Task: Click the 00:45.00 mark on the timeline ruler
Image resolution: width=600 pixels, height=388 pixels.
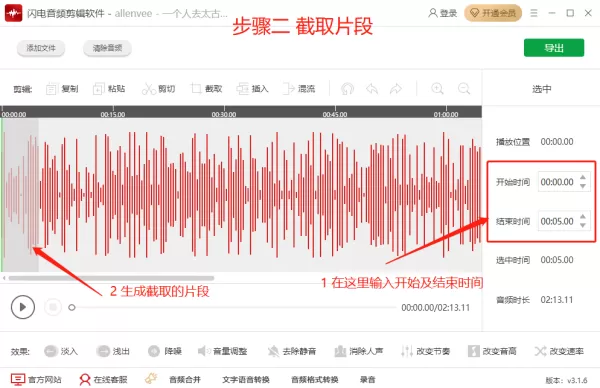Action: [x=335, y=114]
